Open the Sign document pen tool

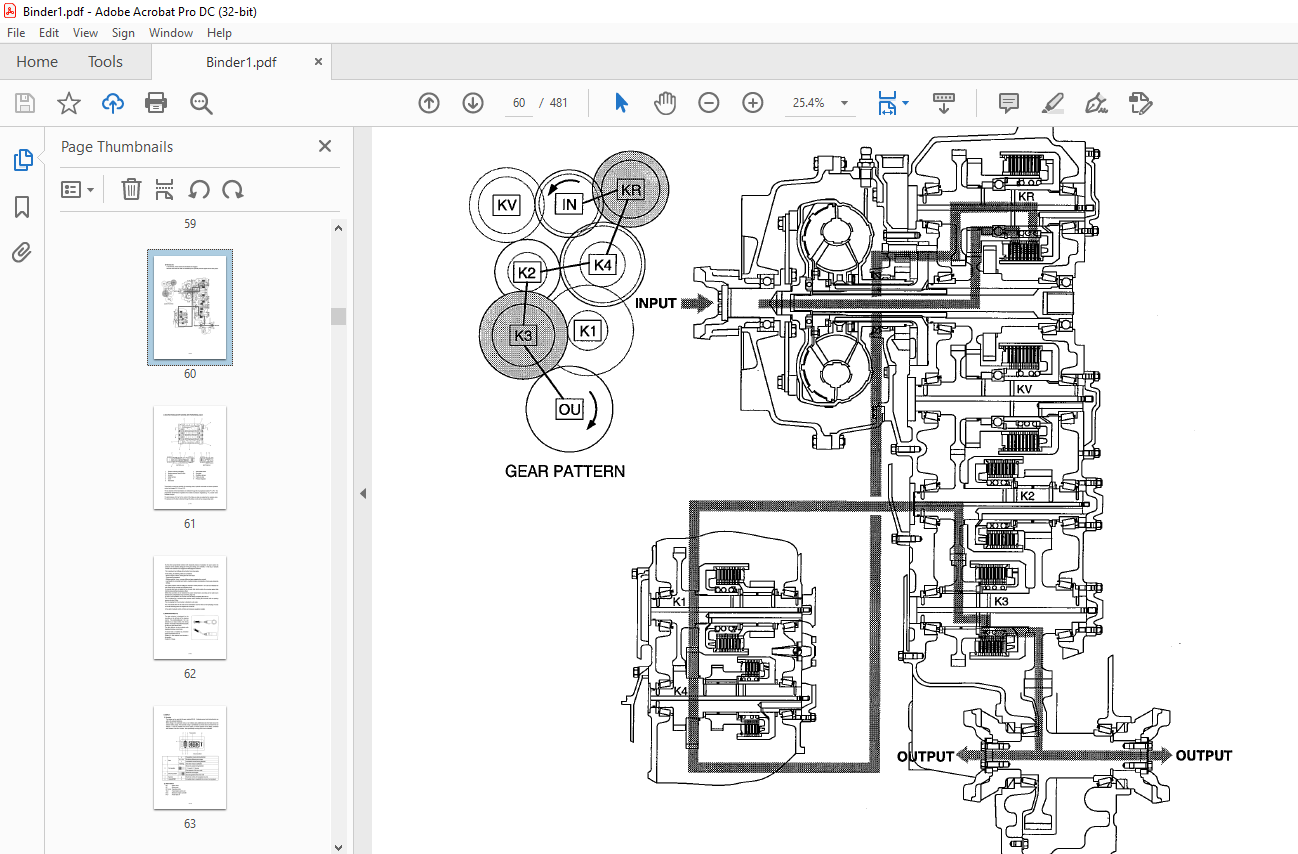(1096, 103)
